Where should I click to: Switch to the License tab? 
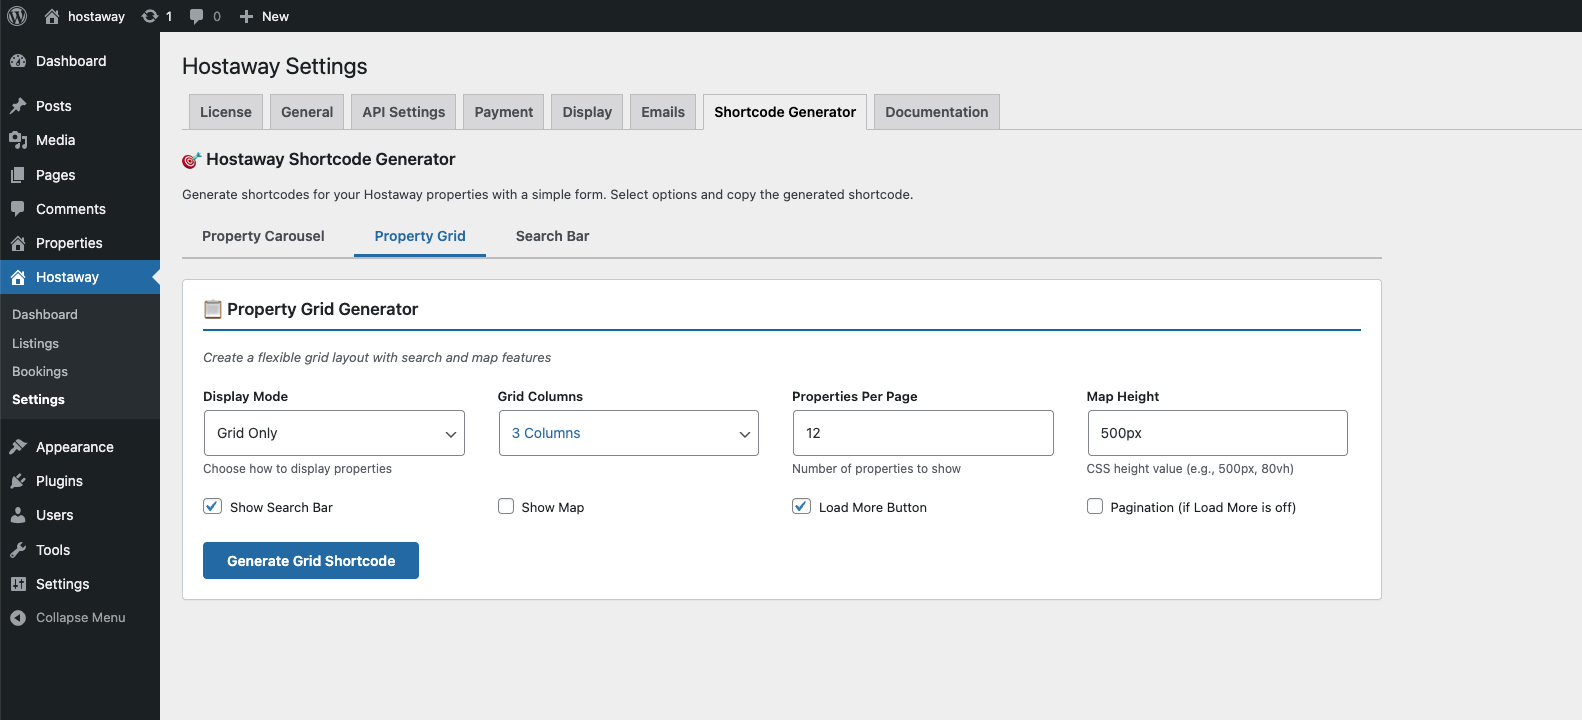pyautogui.click(x=226, y=112)
